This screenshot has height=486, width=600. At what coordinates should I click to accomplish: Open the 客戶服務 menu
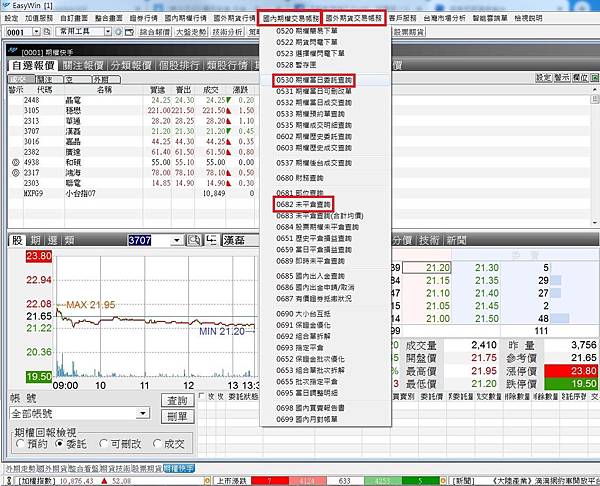pos(403,18)
